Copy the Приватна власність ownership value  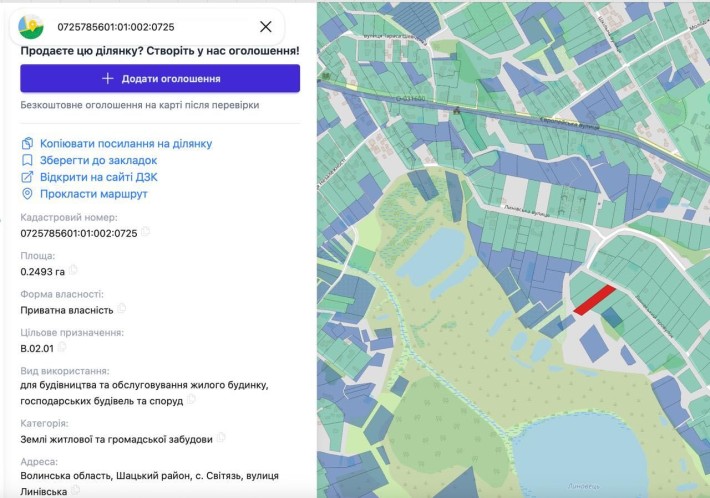click(121, 308)
